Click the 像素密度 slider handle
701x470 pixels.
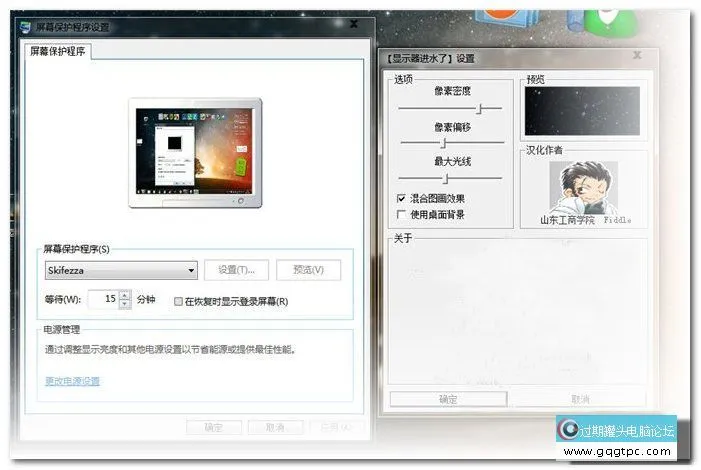click(481, 107)
